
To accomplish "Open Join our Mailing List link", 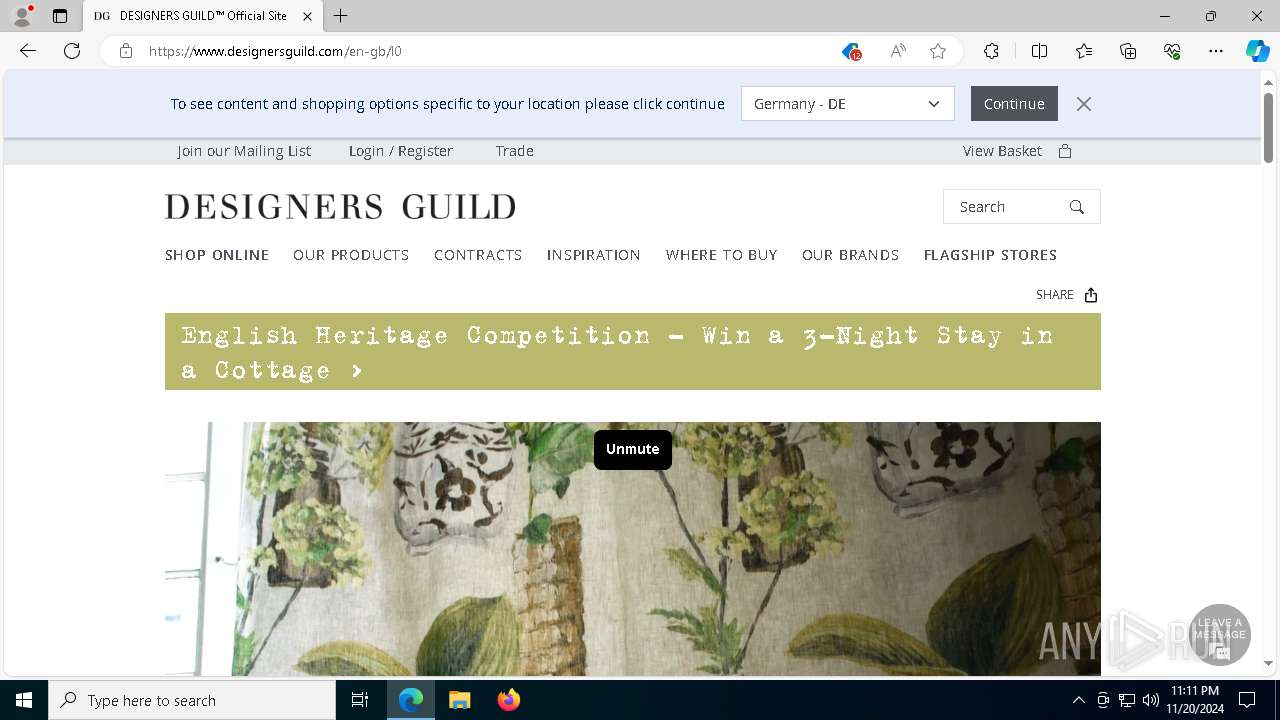I will [244, 151].
